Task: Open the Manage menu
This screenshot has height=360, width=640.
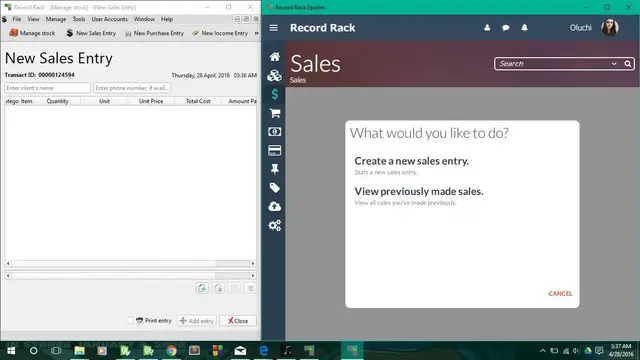Action: 56,19
